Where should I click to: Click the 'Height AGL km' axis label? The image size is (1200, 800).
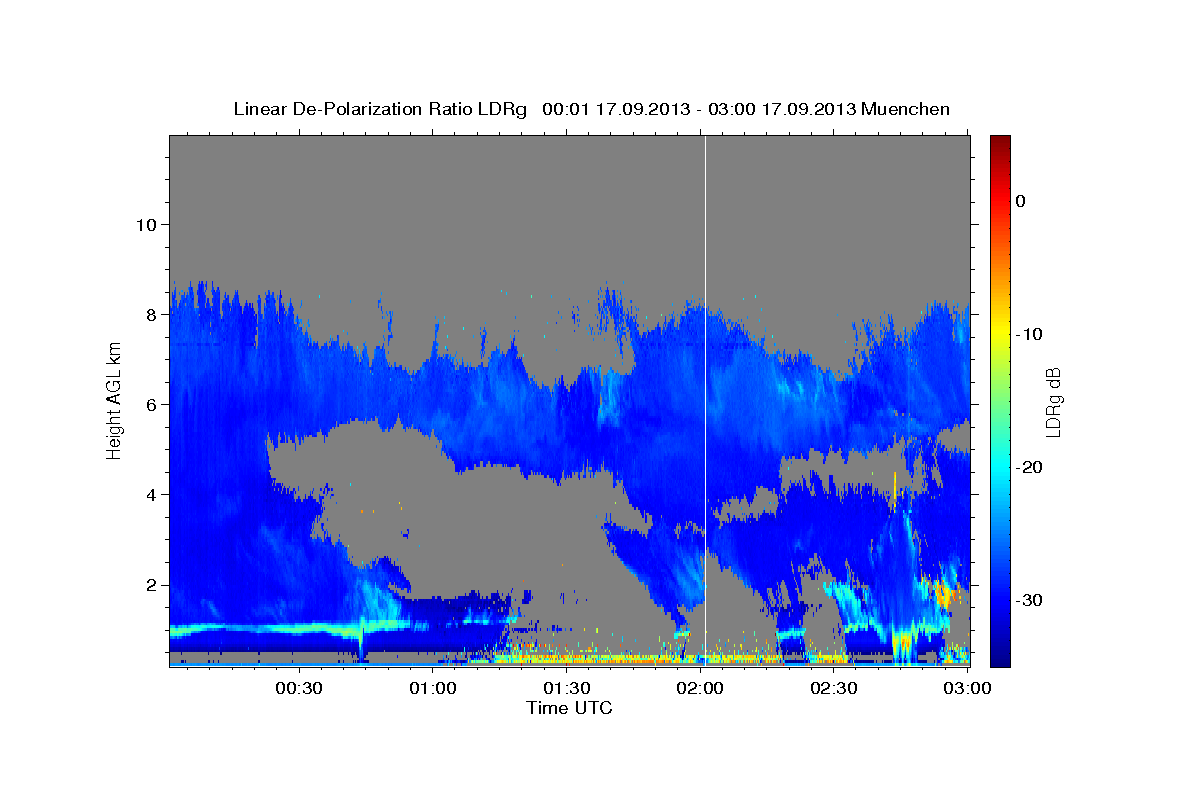click(114, 401)
